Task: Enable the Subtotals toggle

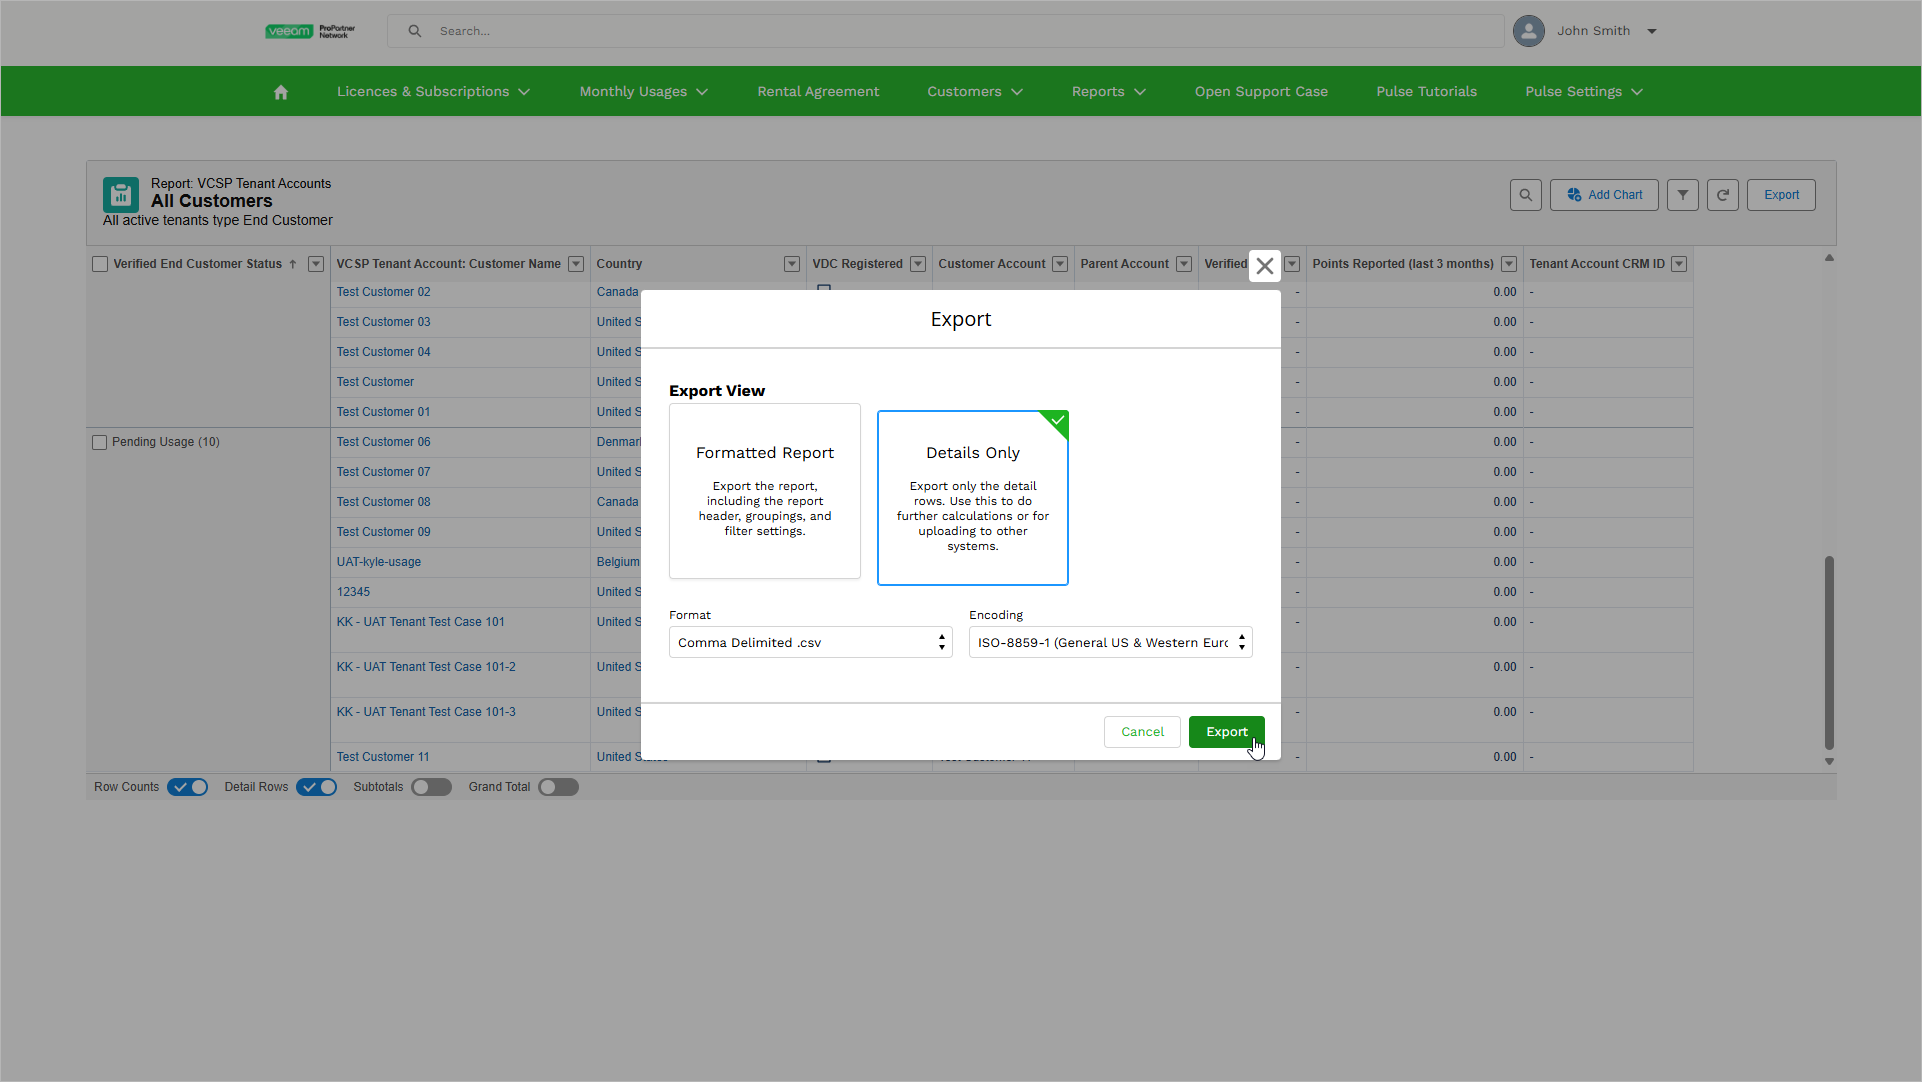Action: coord(432,787)
